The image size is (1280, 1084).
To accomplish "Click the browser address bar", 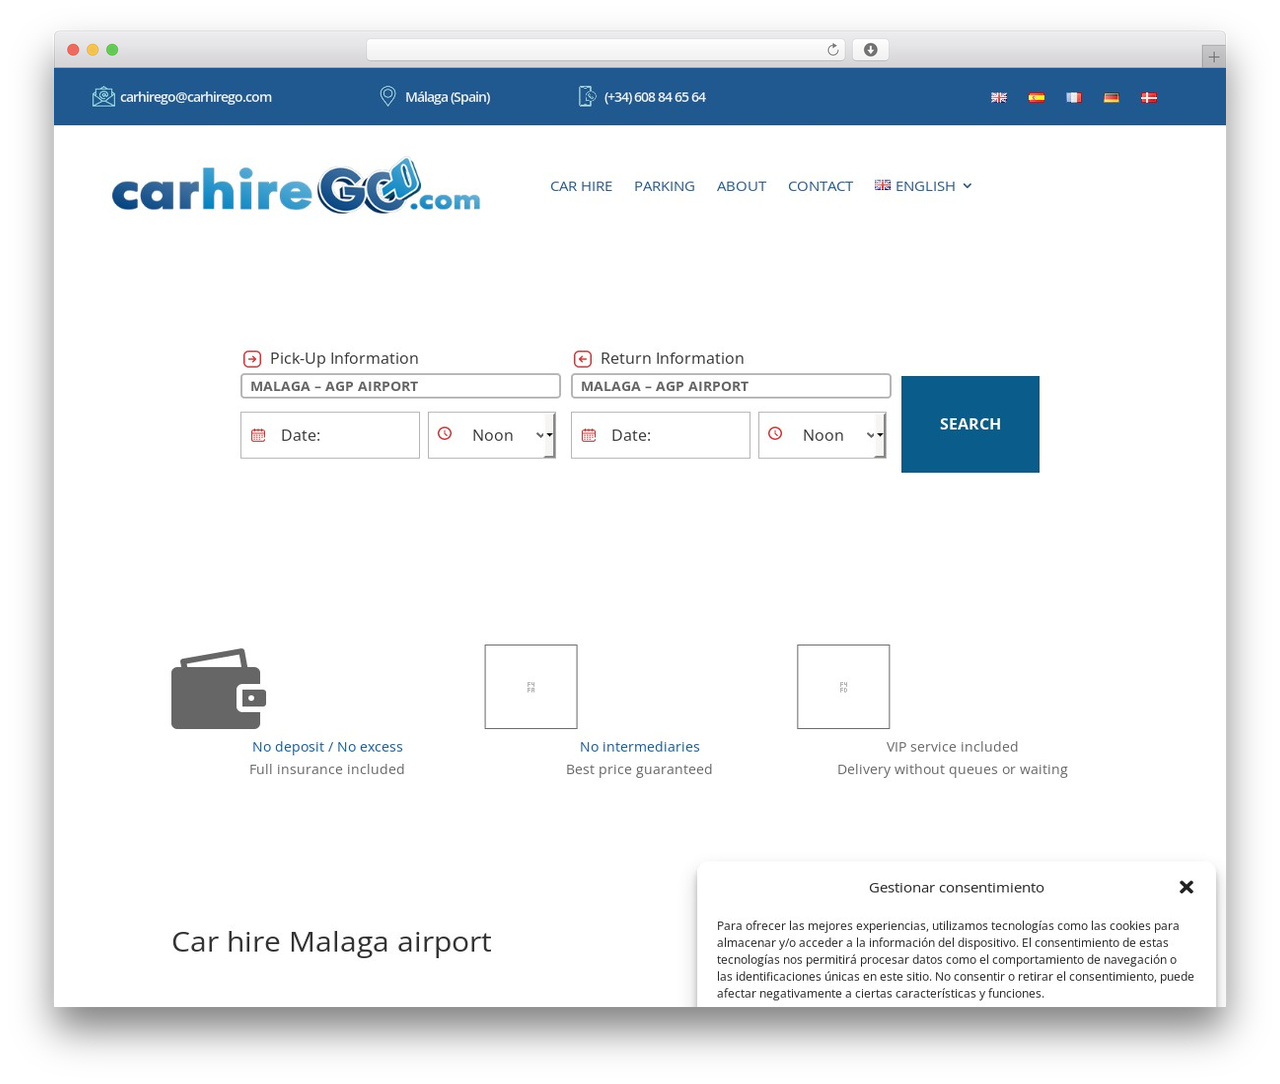I will (605, 50).
